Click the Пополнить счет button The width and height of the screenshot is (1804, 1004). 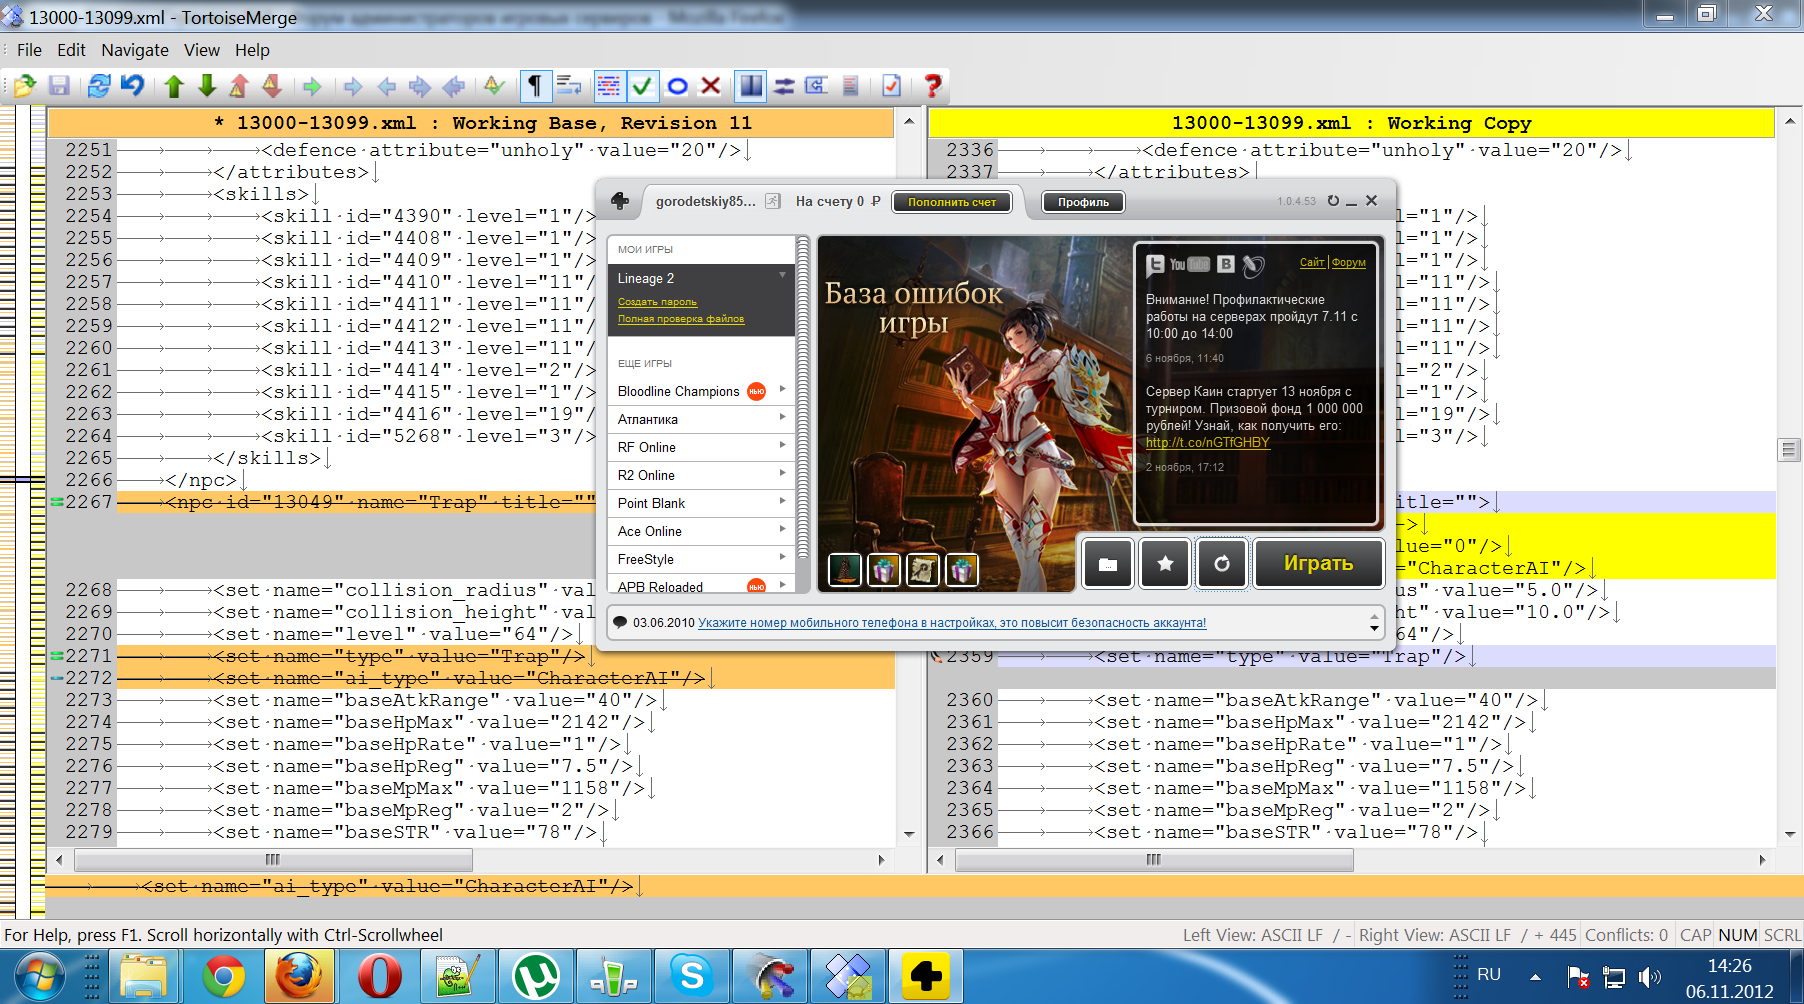[952, 202]
